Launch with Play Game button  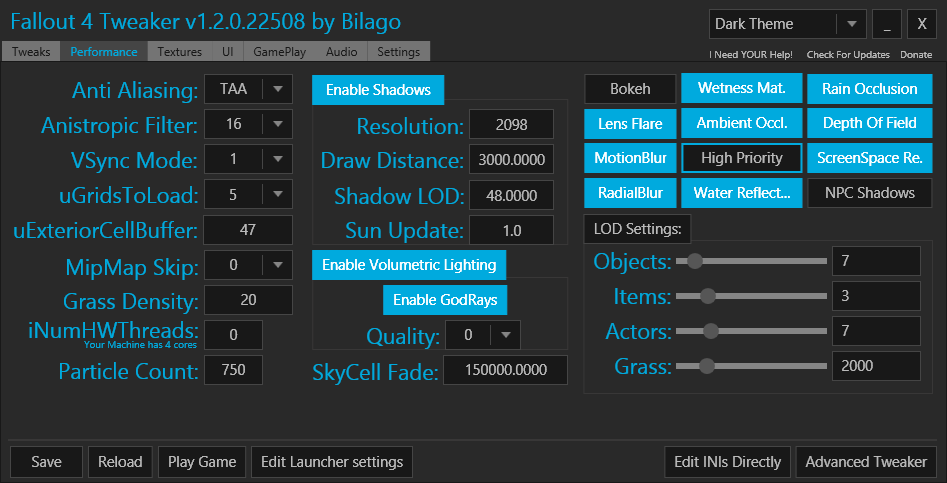pos(202,462)
